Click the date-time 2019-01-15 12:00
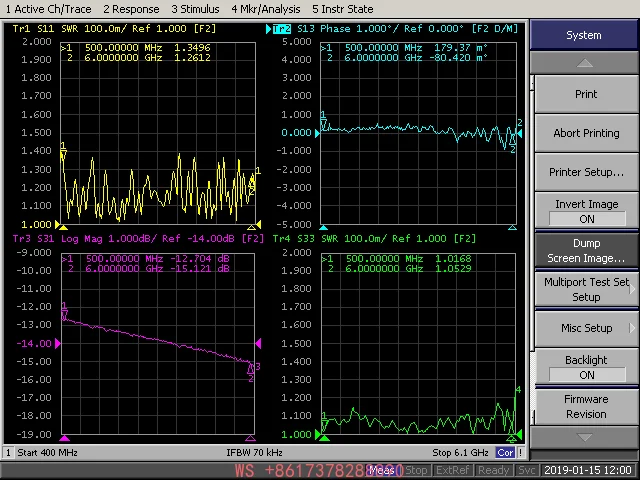Viewport: 640px width, 480px height. (x=588, y=471)
